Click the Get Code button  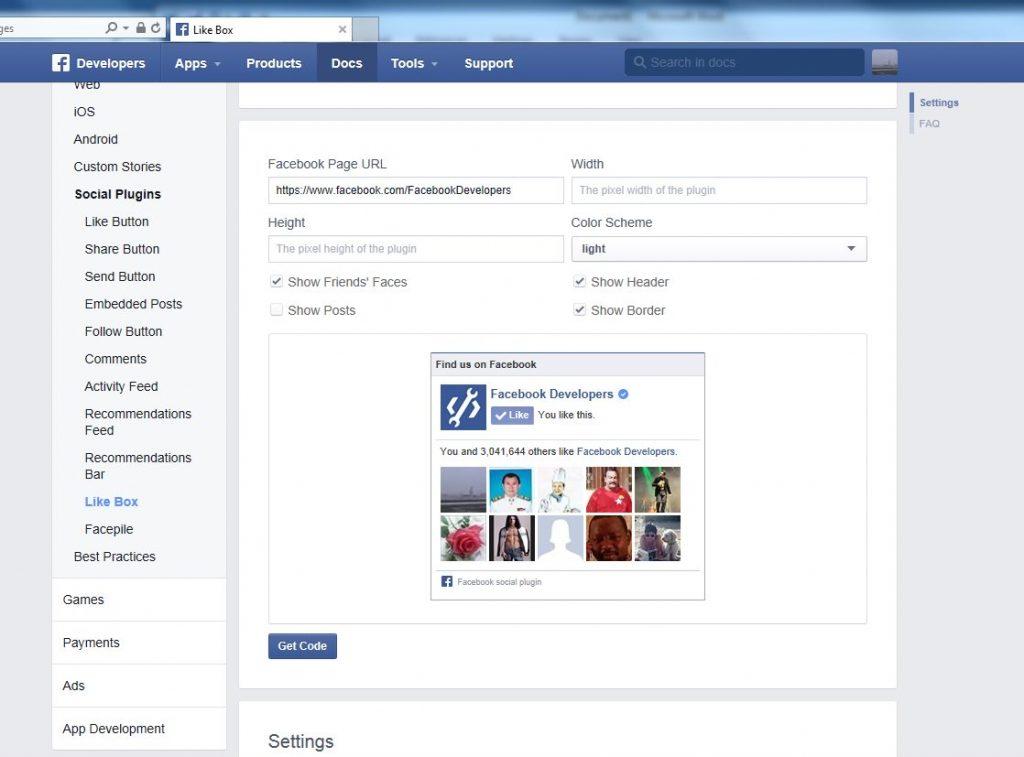tap(302, 645)
